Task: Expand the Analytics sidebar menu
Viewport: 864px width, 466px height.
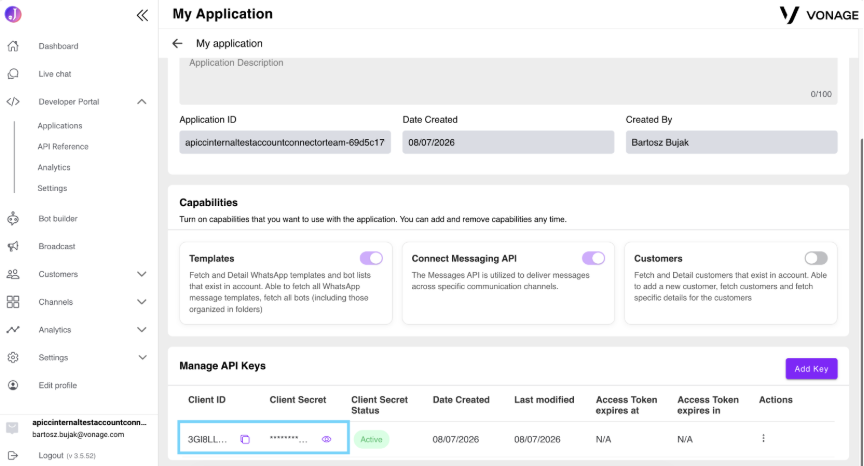Action: [x=142, y=330]
